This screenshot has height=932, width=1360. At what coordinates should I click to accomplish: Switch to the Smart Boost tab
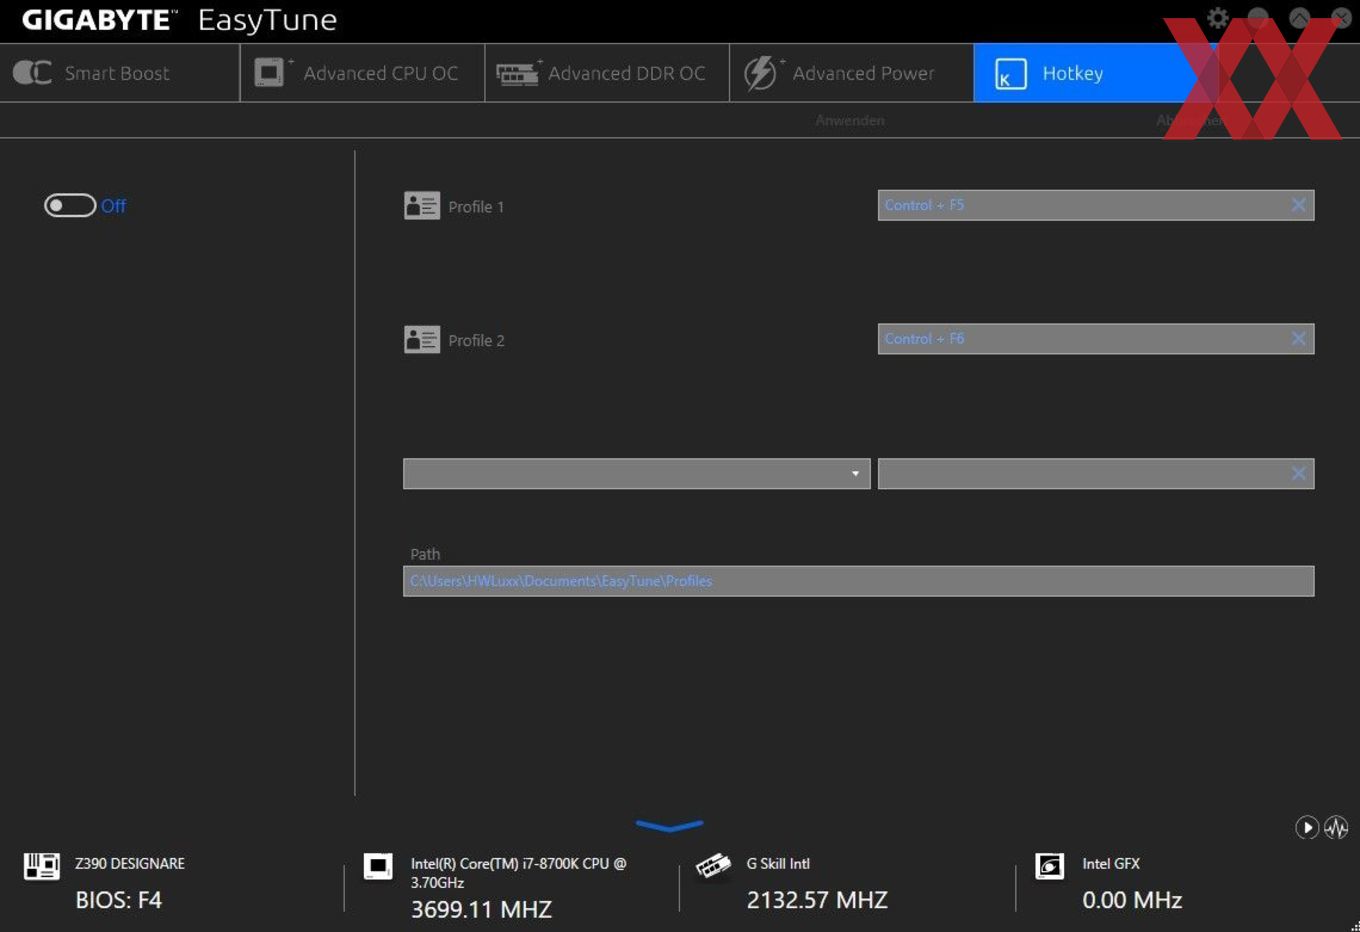coord(120,72)
